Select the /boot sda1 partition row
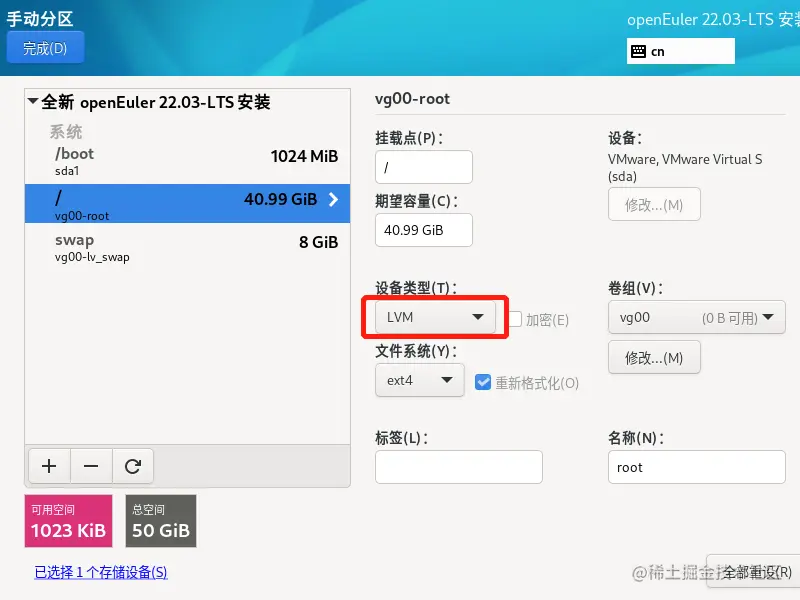 [187, 161]
